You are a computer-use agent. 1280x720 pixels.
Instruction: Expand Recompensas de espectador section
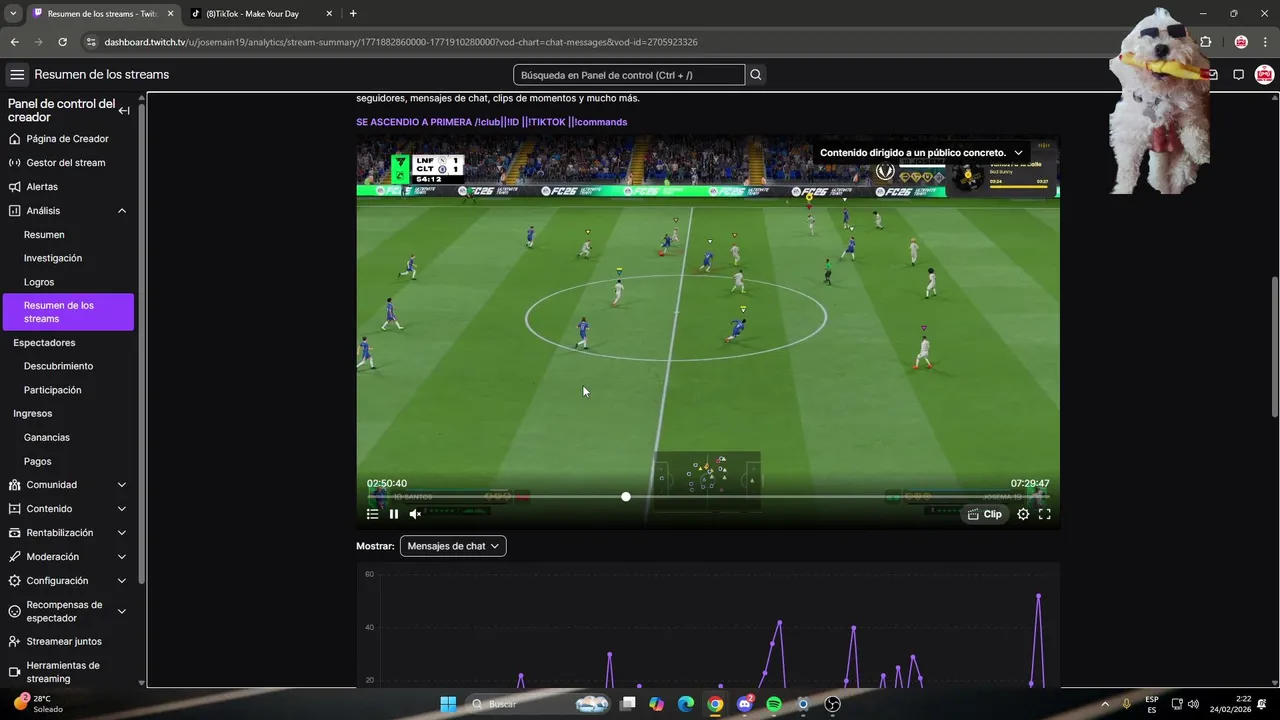[122, 611]
